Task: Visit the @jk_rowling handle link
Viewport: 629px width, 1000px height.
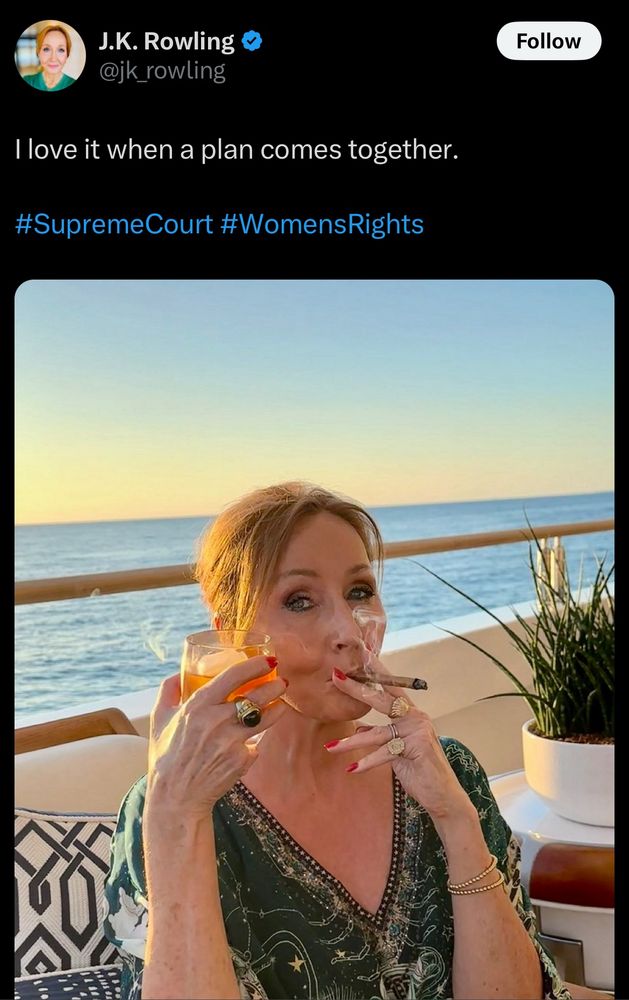Action: pos(161,71)
